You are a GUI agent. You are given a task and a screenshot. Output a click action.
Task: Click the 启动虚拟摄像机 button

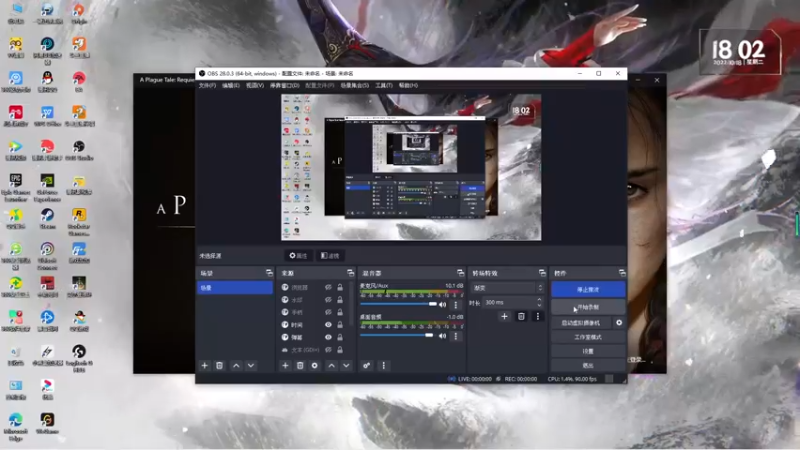click(x=581, y=323)
